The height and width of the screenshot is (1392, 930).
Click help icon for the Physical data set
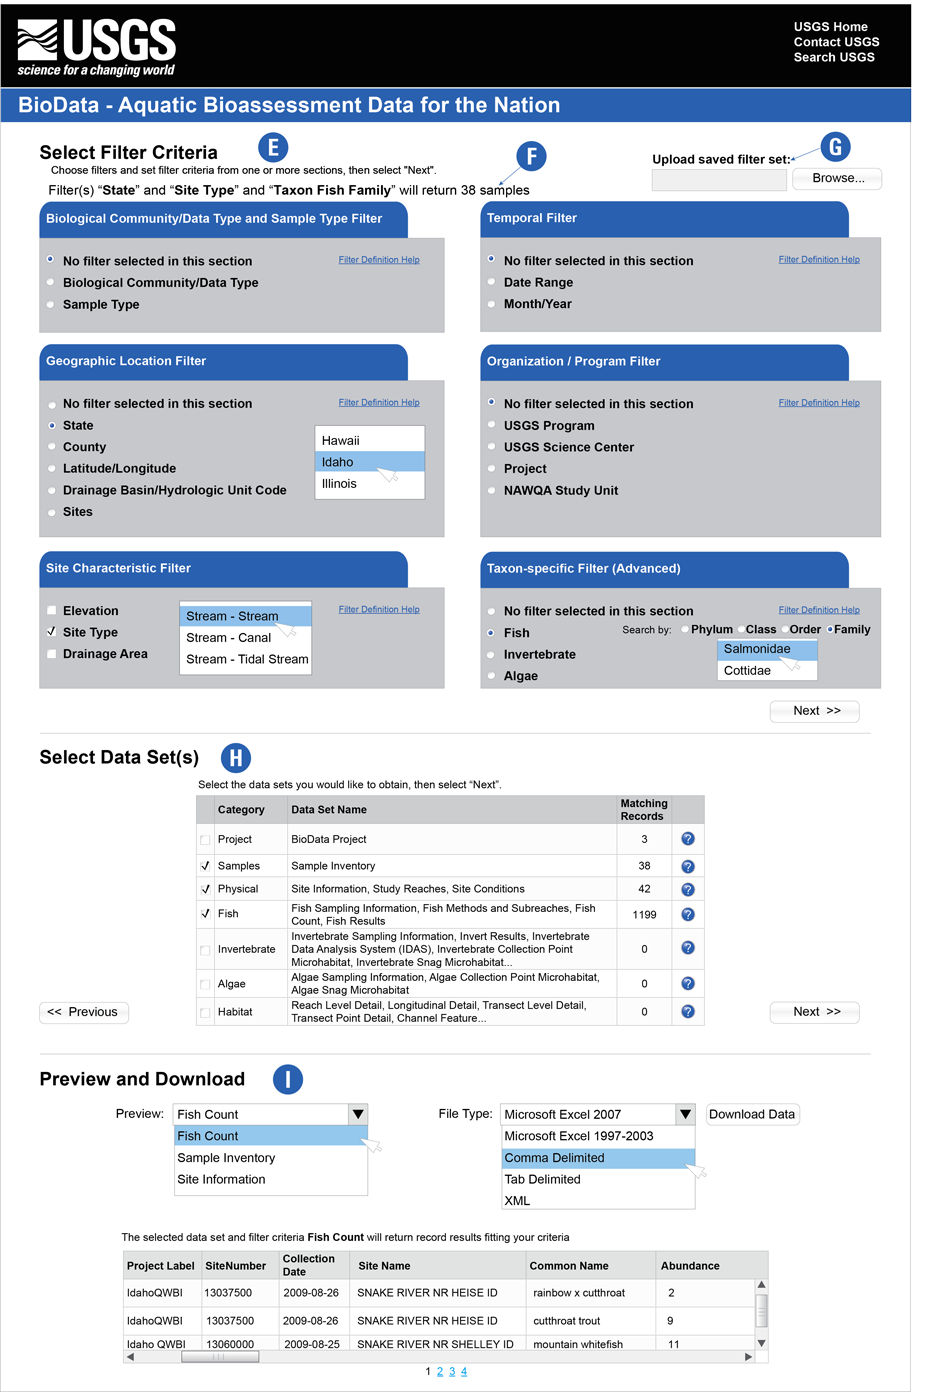pyautogui.click(x=687, y=889)
